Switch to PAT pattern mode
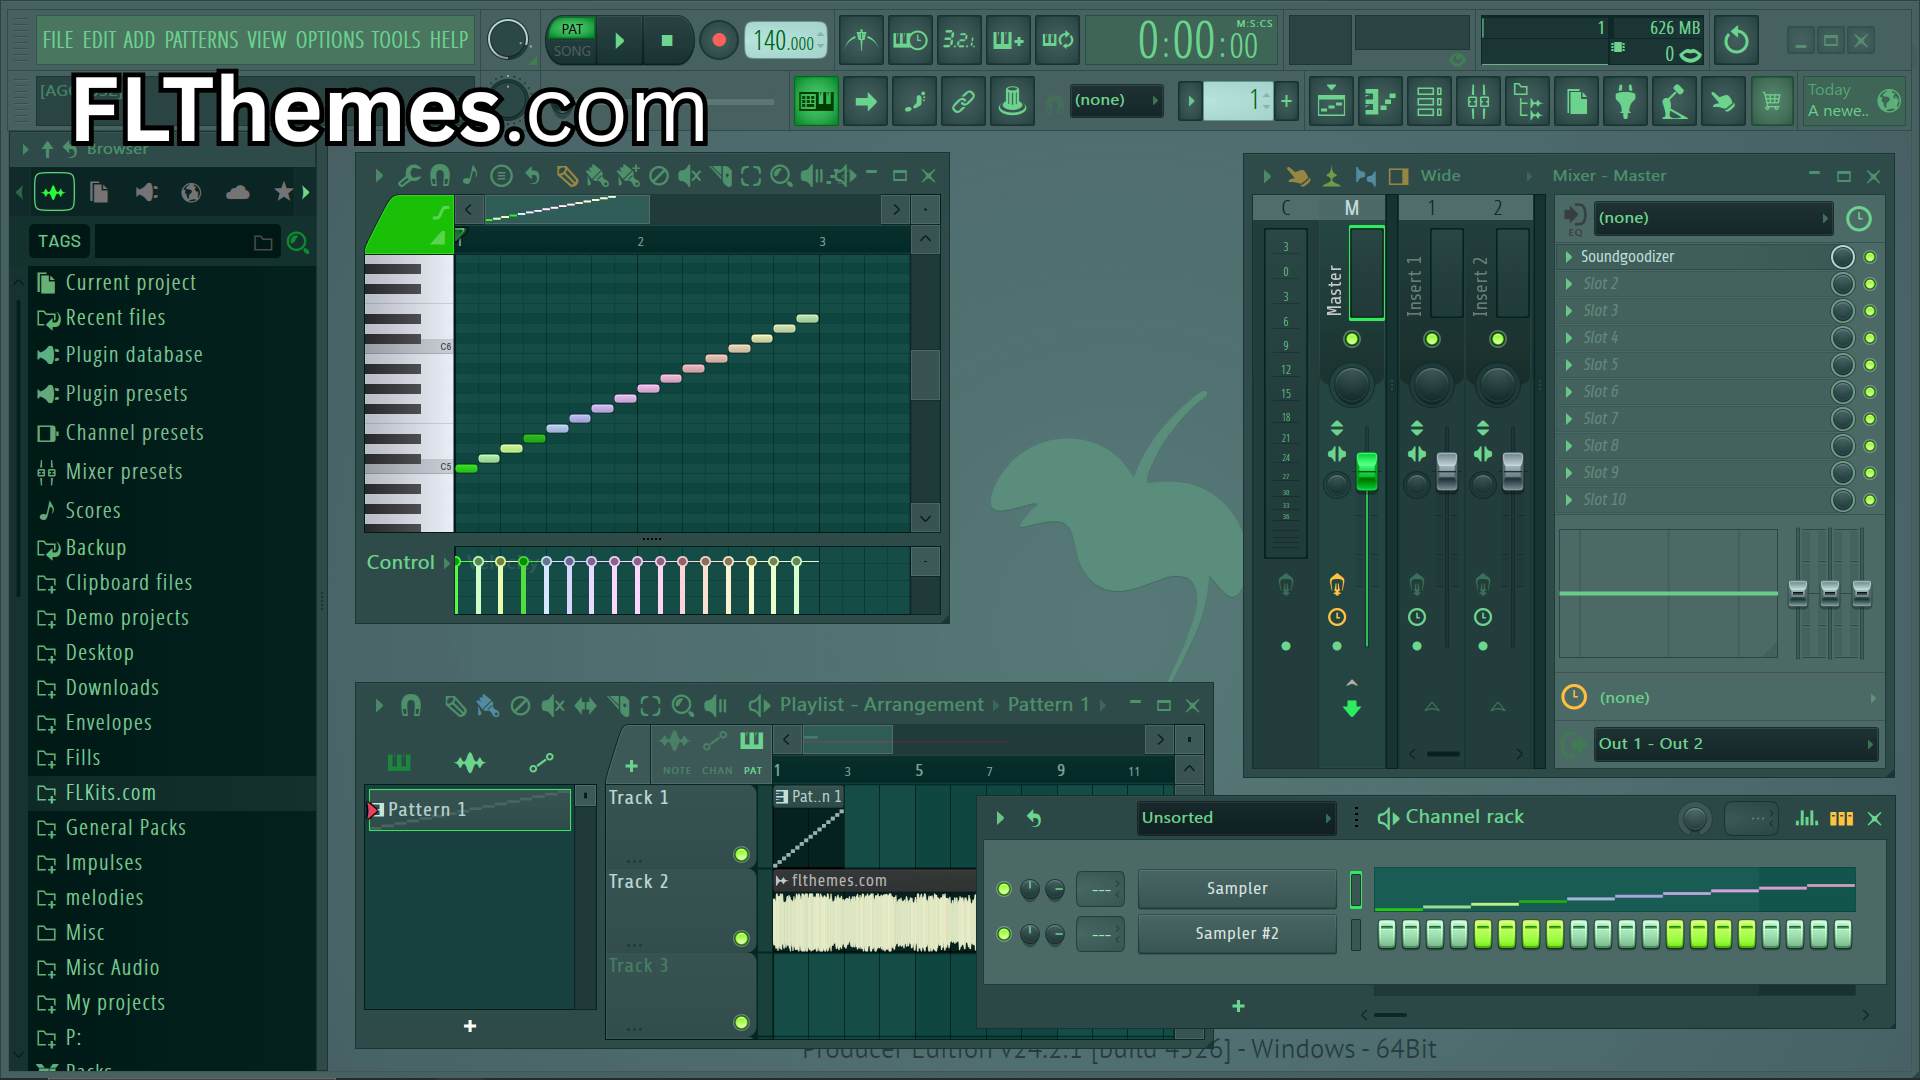Viewport: 1920px width, 1080px height. tap(572, 29)
